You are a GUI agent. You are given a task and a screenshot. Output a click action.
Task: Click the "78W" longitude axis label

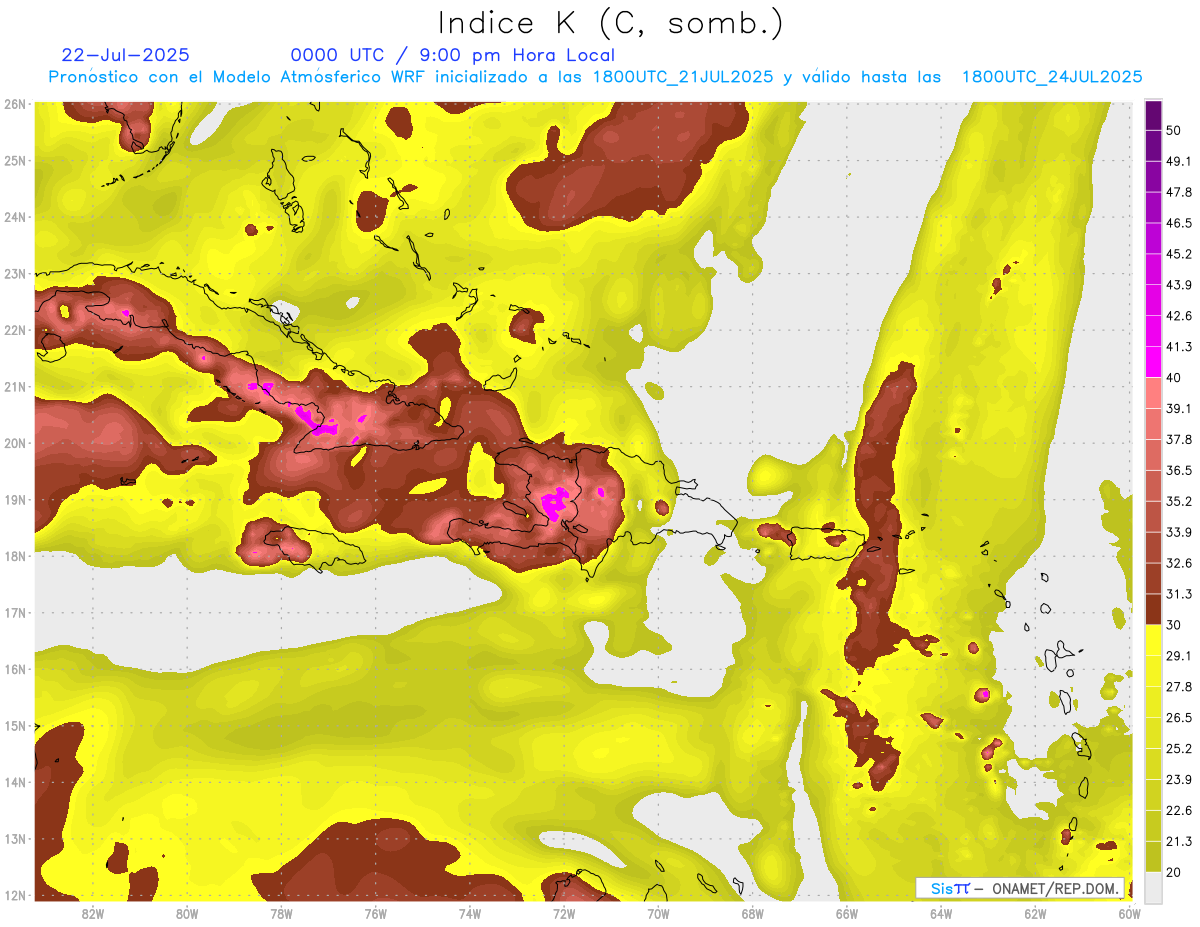click(x=281, y=914)
